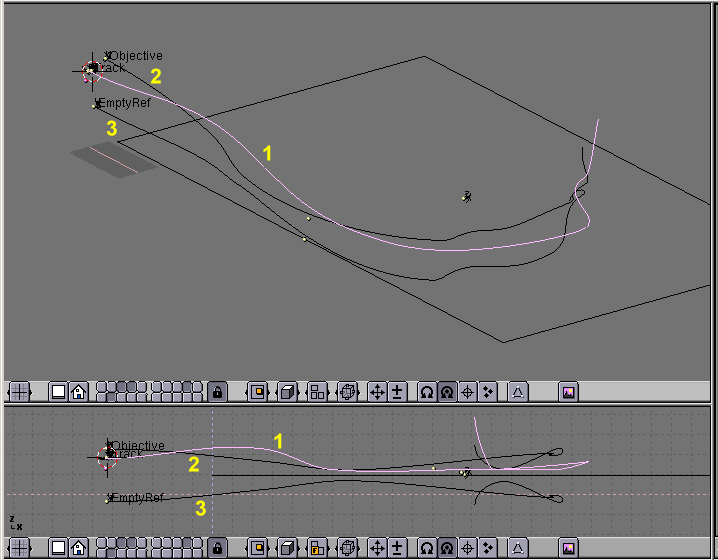This screenshot has width=718, height=560.
Task: Toggle first layer button in top viewport header
Action: click(102, 387)
